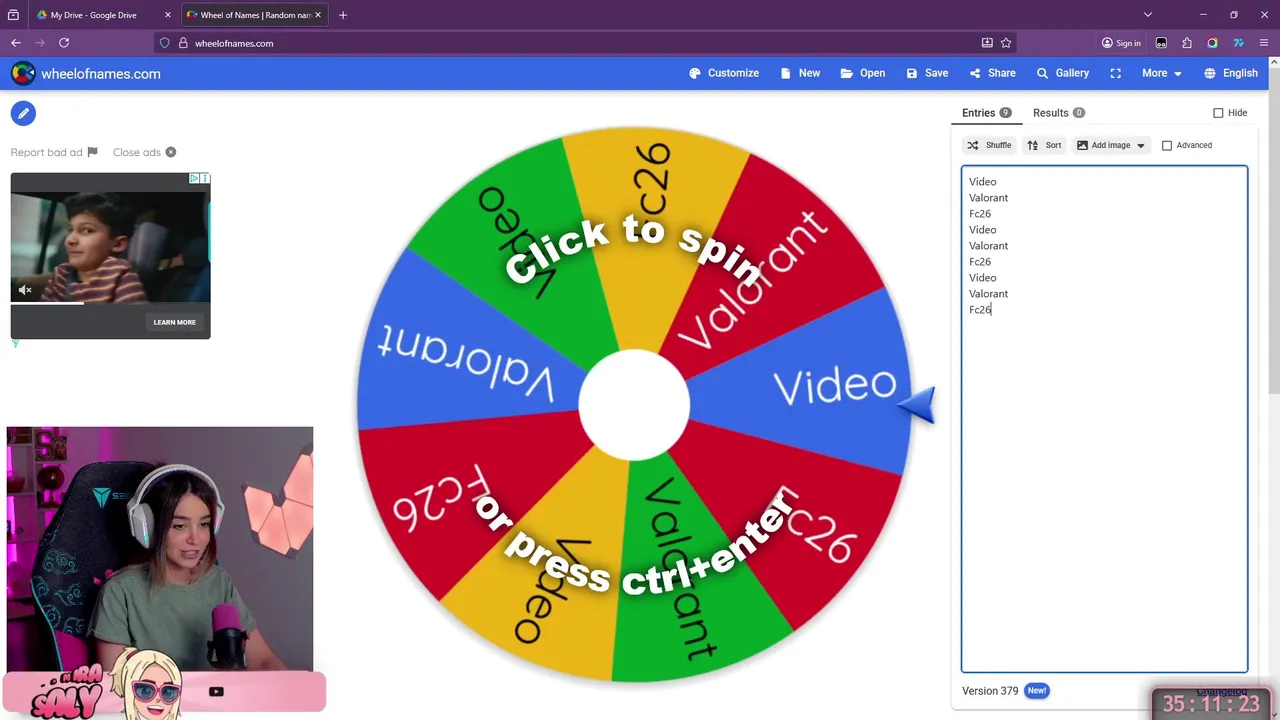Click the Version 379 text
The image size is (1280, 720).
pyautogui.click(x=990, y=690)
